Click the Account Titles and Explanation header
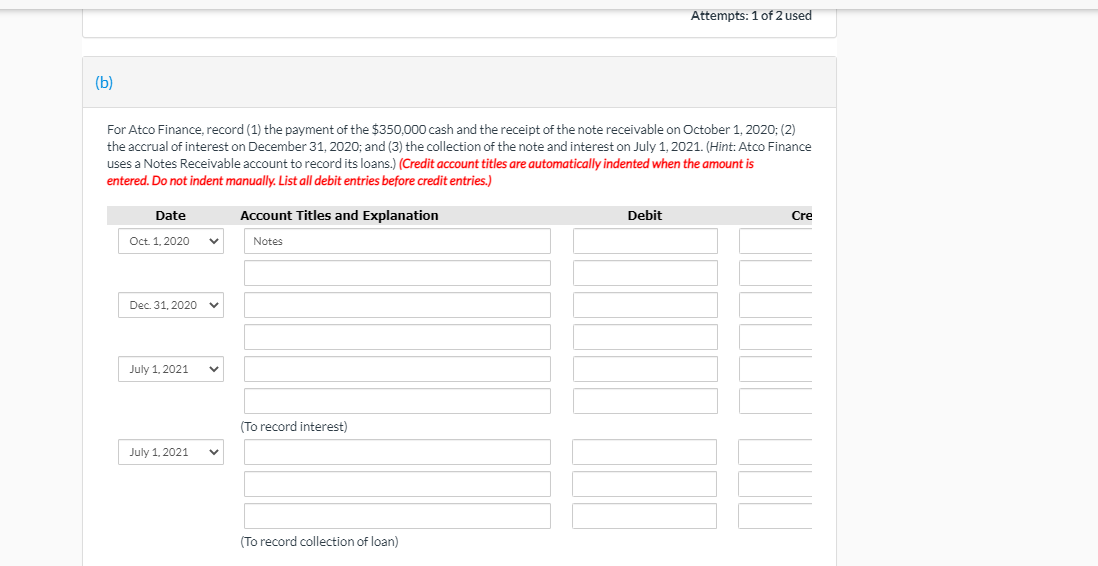 pos(339,216)
